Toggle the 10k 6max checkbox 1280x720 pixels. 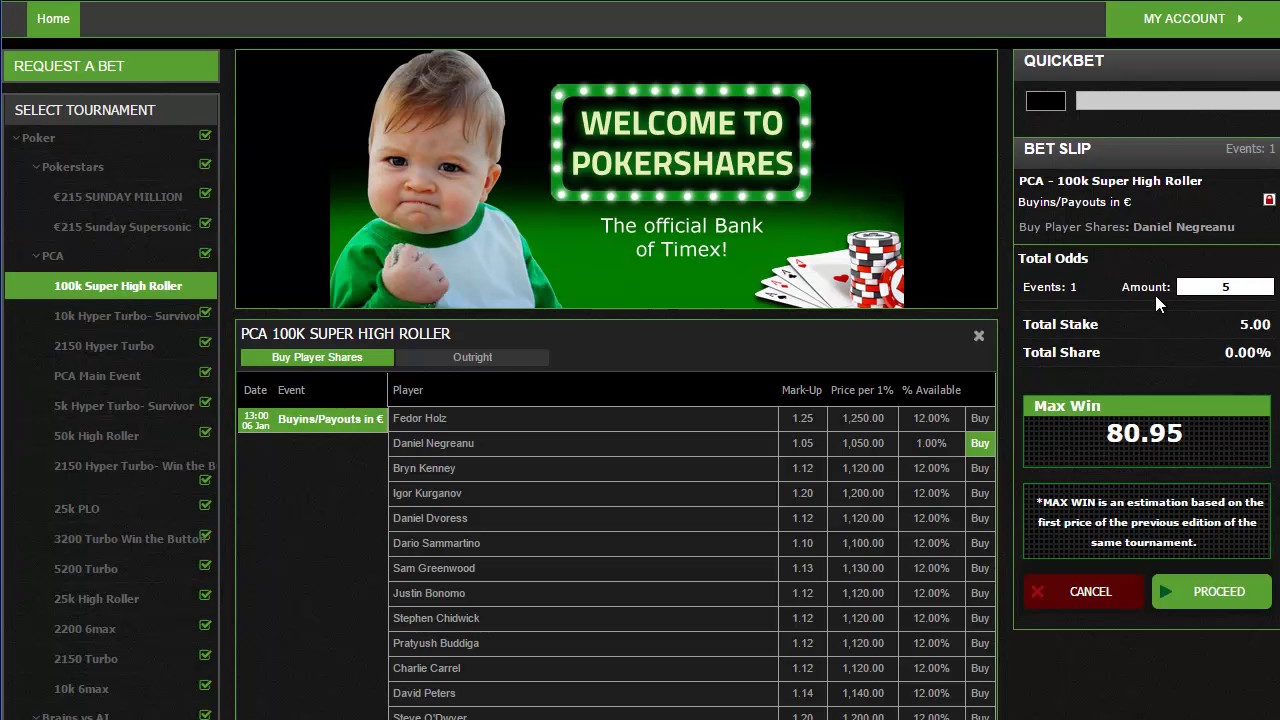(205, 686)
